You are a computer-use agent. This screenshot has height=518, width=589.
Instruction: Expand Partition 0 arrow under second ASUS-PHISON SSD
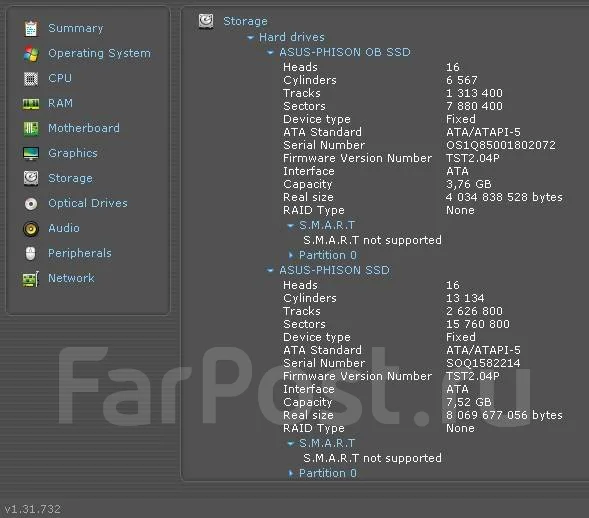290,473
